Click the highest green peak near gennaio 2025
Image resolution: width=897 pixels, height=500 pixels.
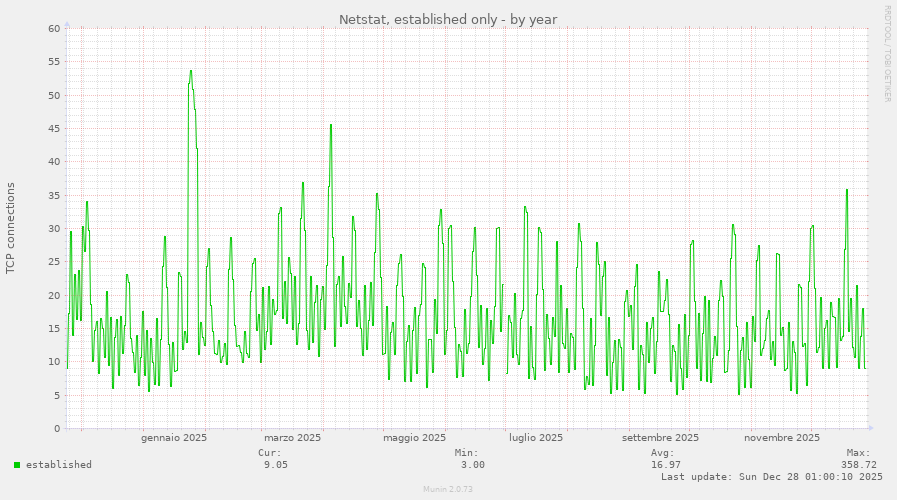(x=191, y=72)
